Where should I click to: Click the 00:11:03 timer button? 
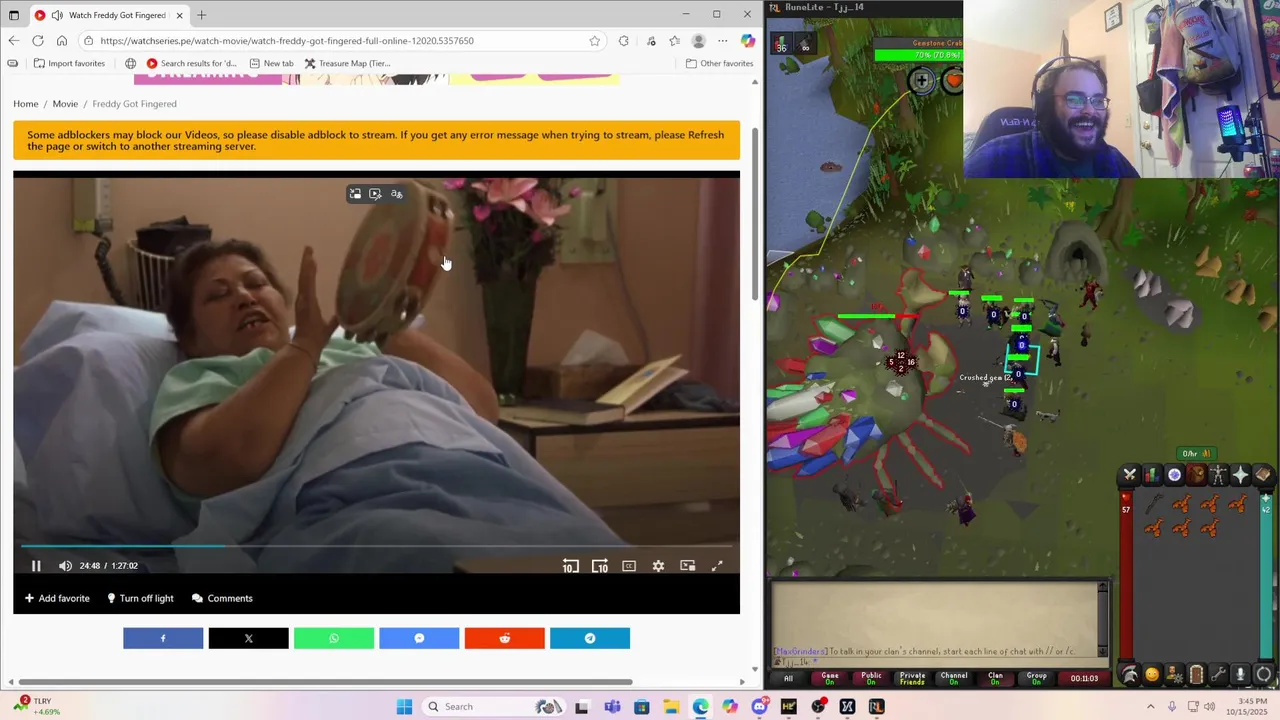point(1084,678)
